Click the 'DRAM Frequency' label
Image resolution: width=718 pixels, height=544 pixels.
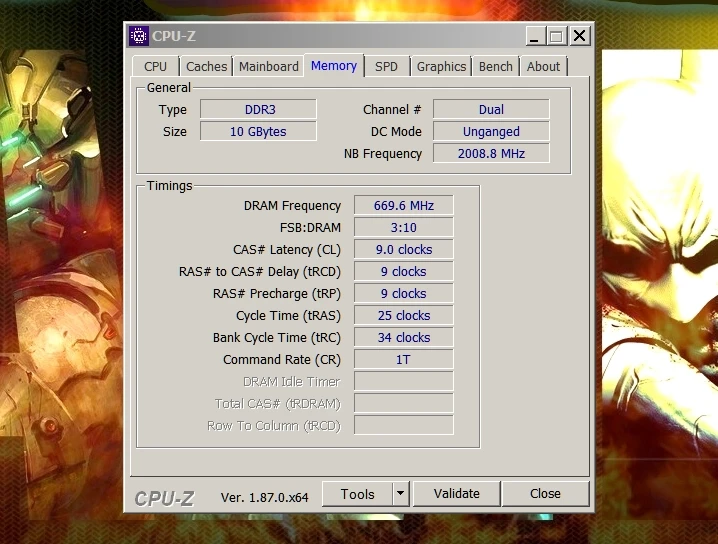292,206
